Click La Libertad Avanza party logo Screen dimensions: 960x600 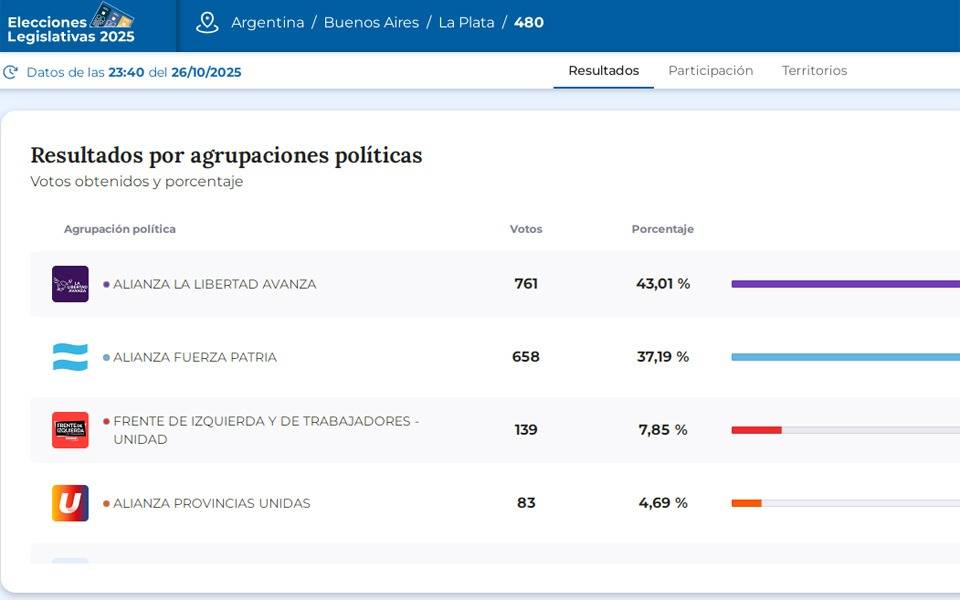coord(70,284)
